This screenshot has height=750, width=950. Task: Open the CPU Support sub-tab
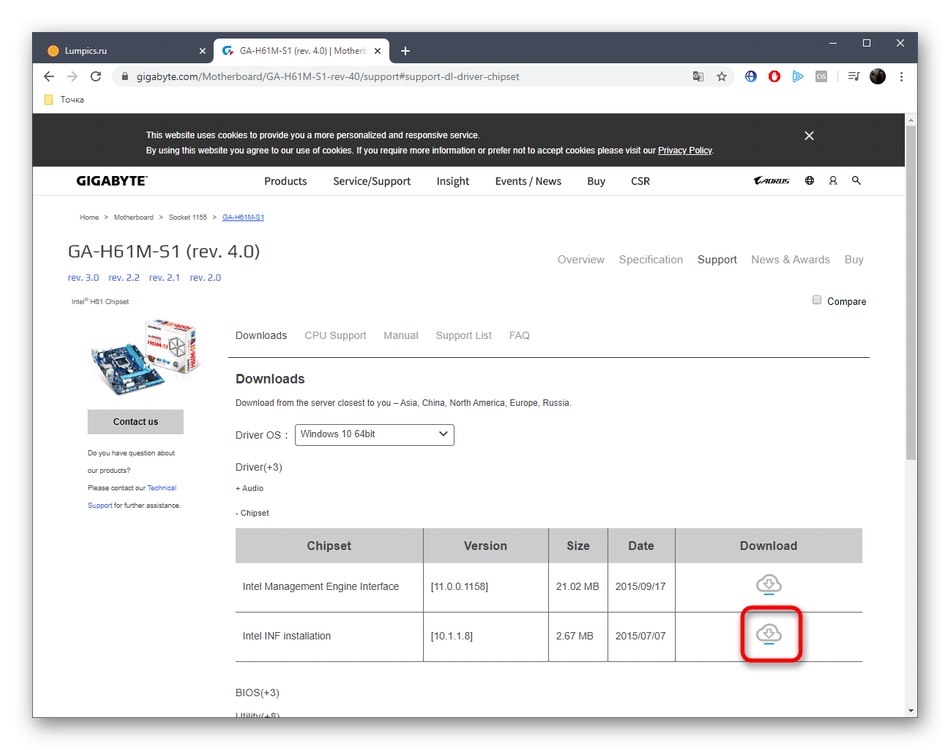point(335,336)
